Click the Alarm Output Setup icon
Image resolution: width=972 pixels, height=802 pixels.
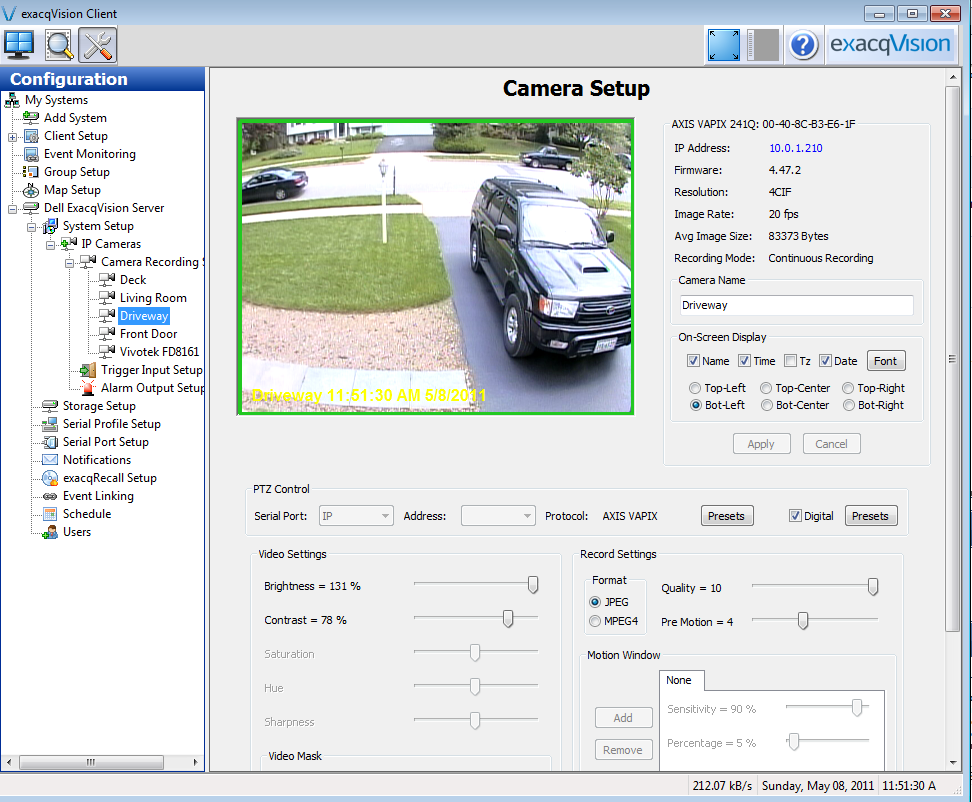pyautogui.click(x=88, y=388)
